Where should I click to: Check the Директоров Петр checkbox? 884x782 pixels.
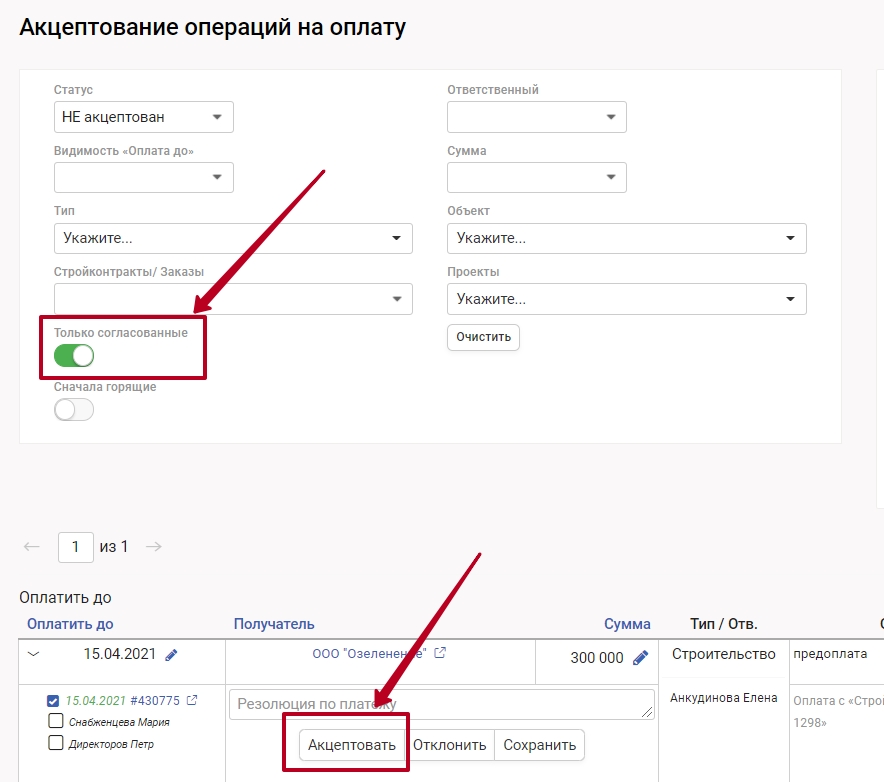click(56, 743)
